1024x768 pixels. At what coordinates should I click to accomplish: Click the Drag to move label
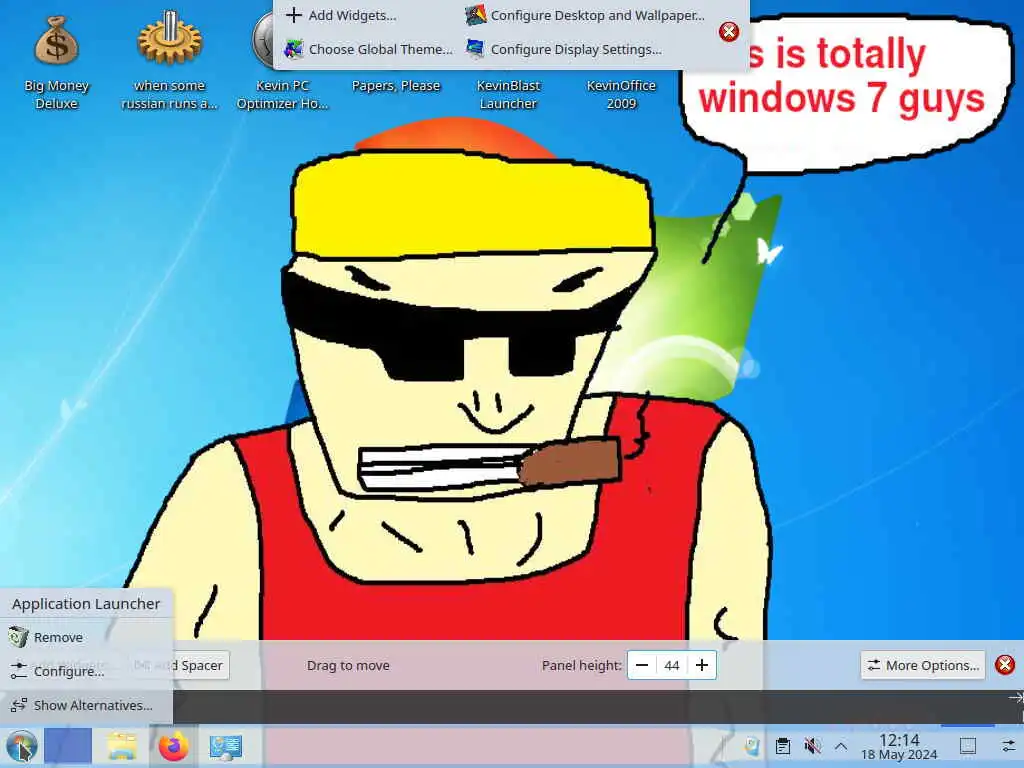[x=348, y=665]
